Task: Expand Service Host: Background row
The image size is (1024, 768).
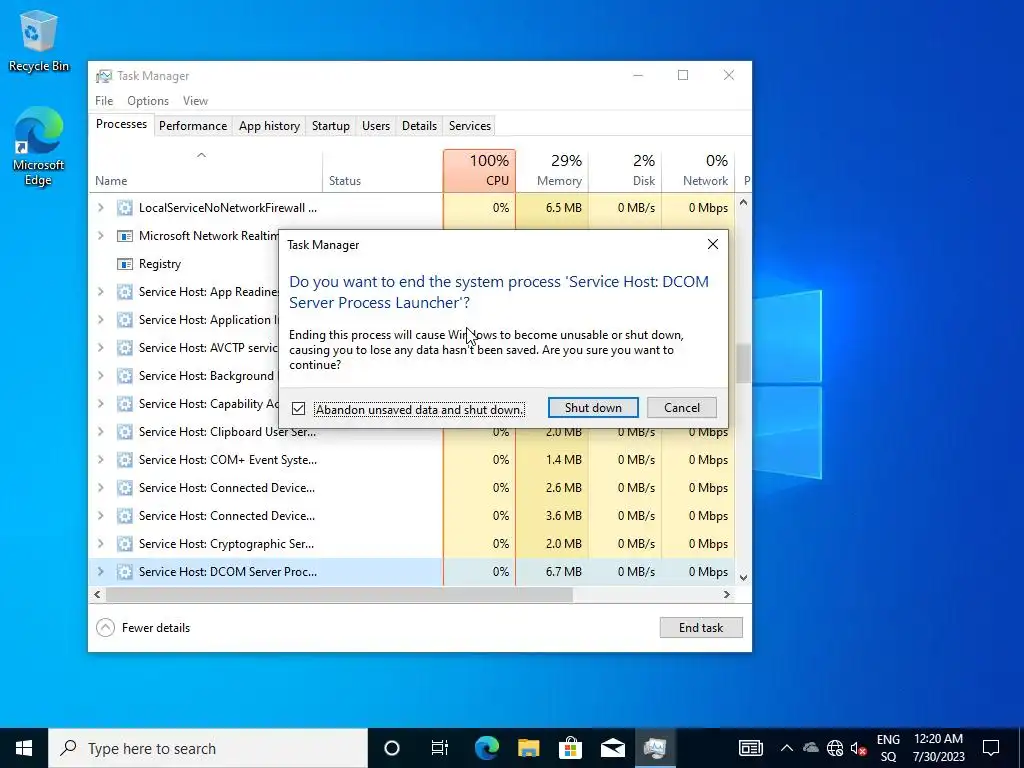Action: [x=101, y=376]
